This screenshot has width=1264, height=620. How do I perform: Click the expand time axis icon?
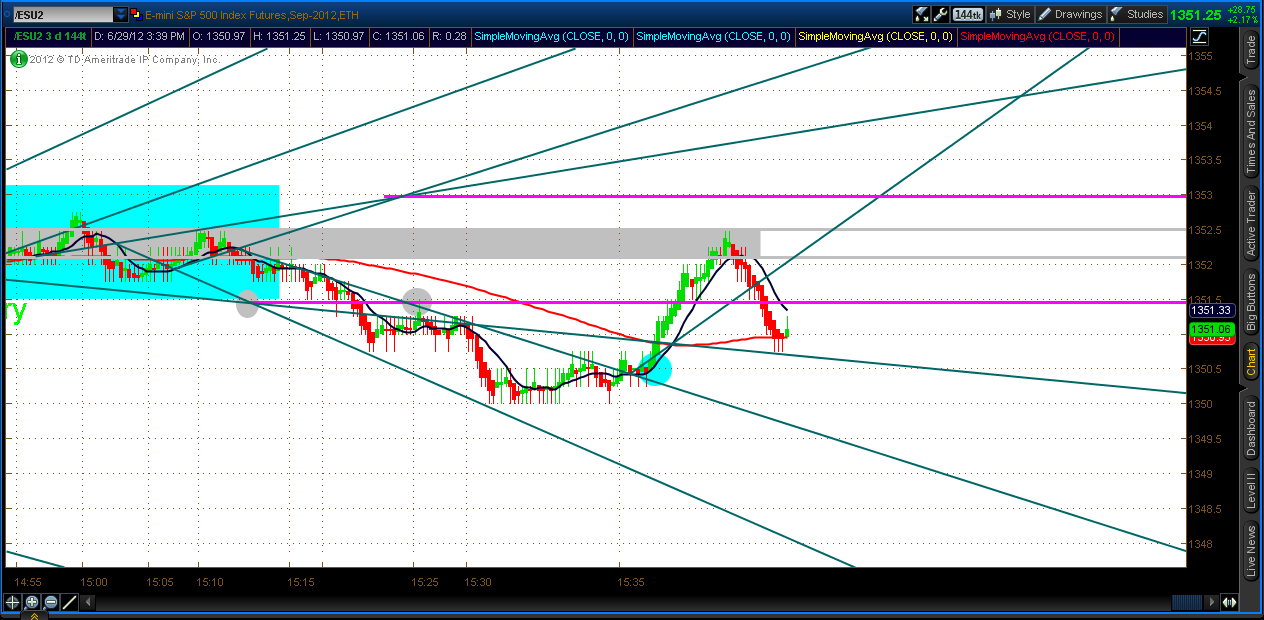1230,602
